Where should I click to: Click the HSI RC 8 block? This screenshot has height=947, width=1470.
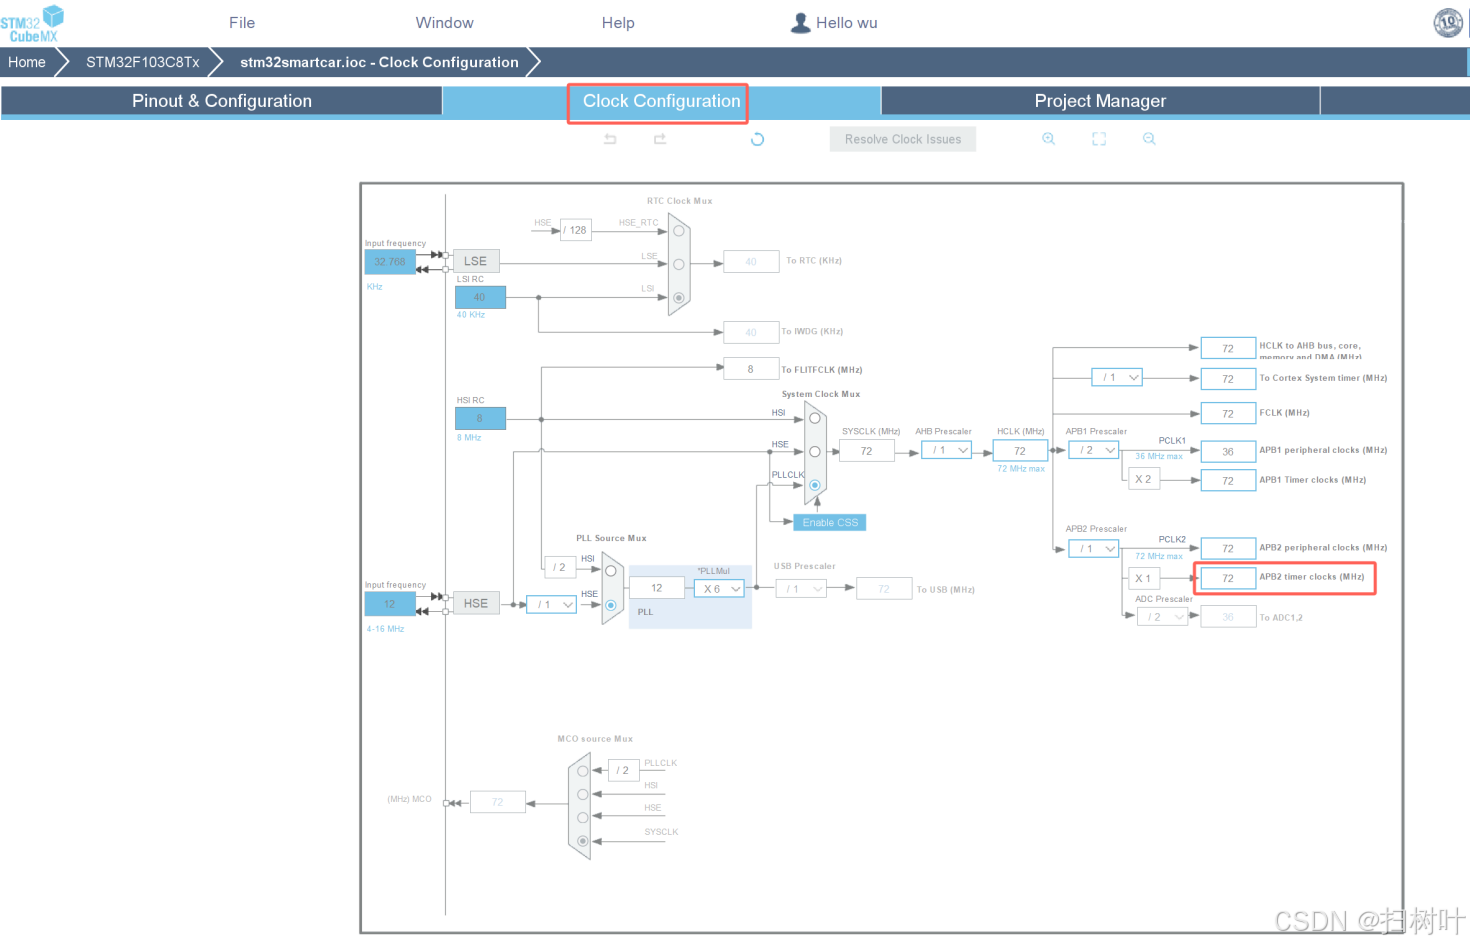[480, 418]
